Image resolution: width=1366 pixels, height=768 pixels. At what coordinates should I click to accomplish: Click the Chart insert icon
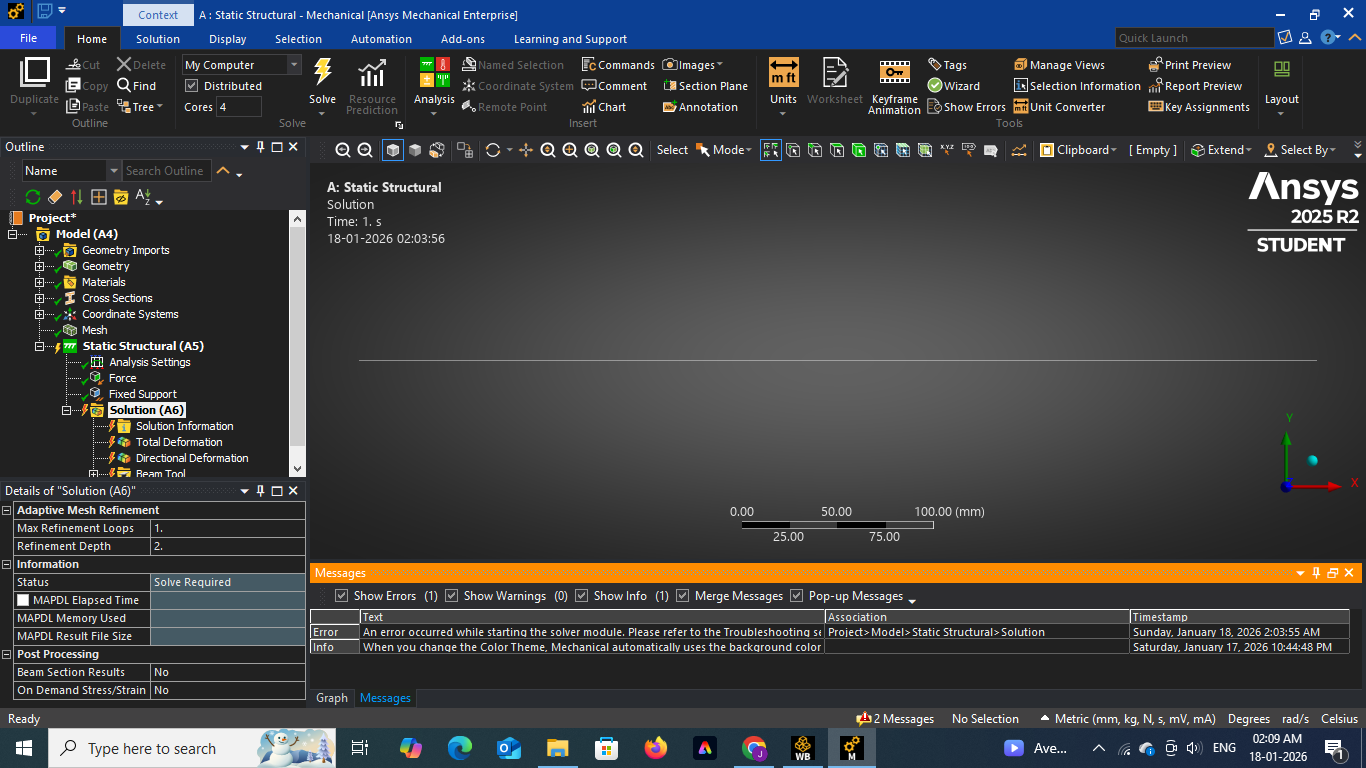[604, 107]
